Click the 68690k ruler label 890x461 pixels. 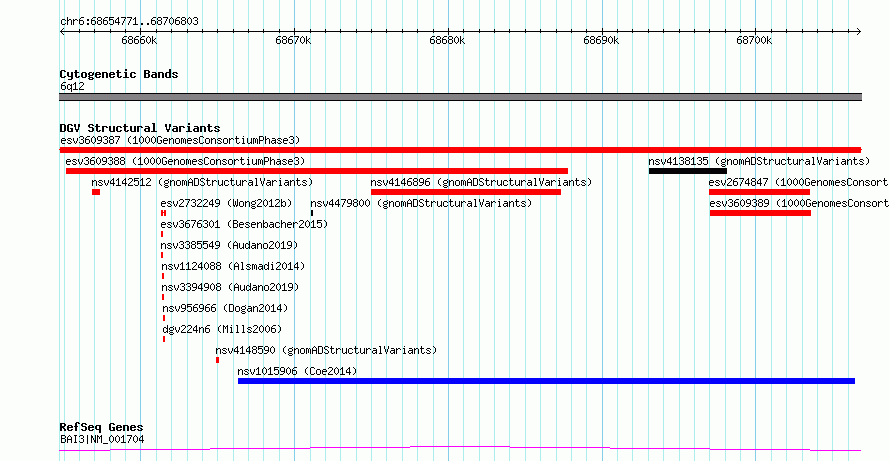click(x=601, y=40)
